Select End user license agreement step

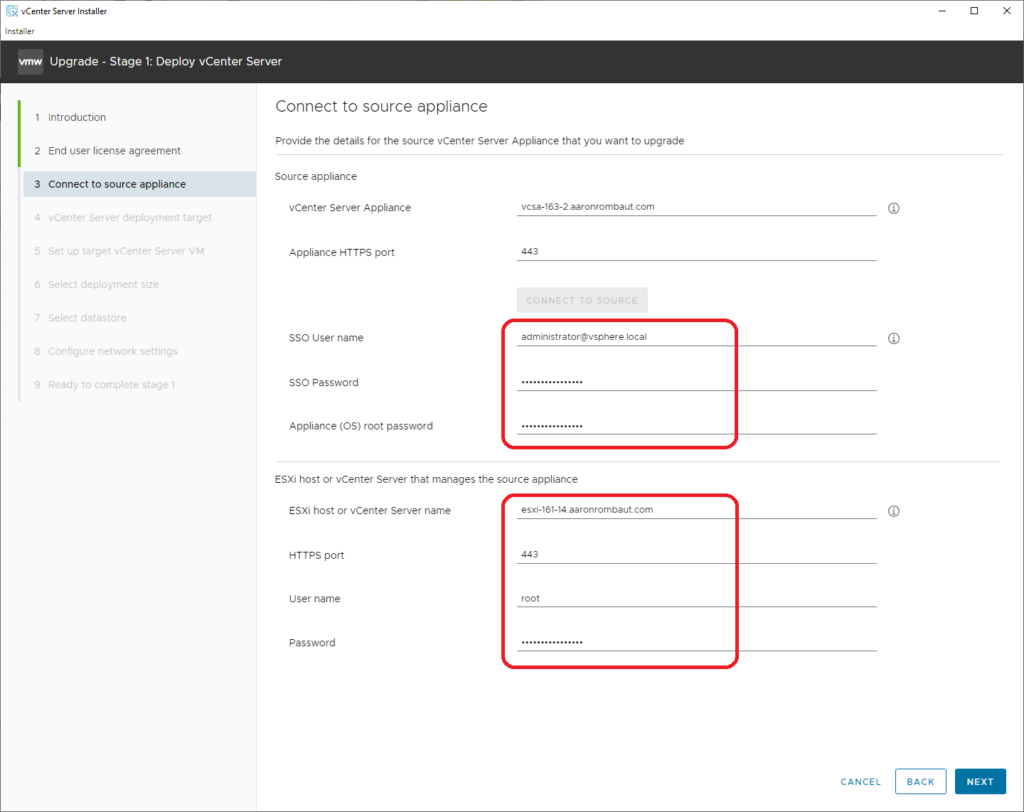tap(114, 151)
